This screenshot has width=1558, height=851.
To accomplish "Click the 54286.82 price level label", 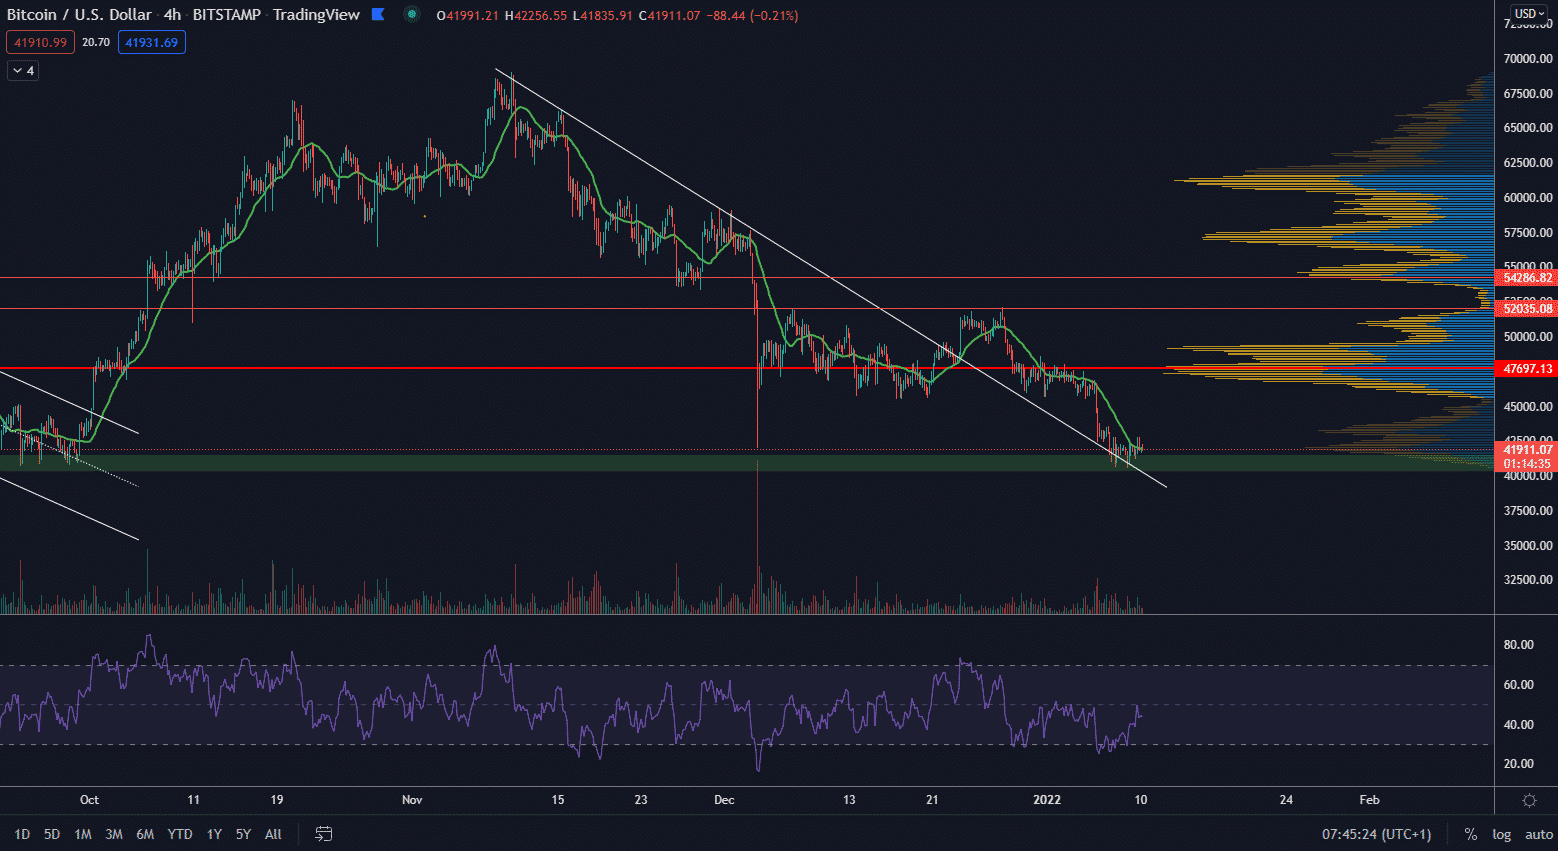I will tap(1527, 278).
